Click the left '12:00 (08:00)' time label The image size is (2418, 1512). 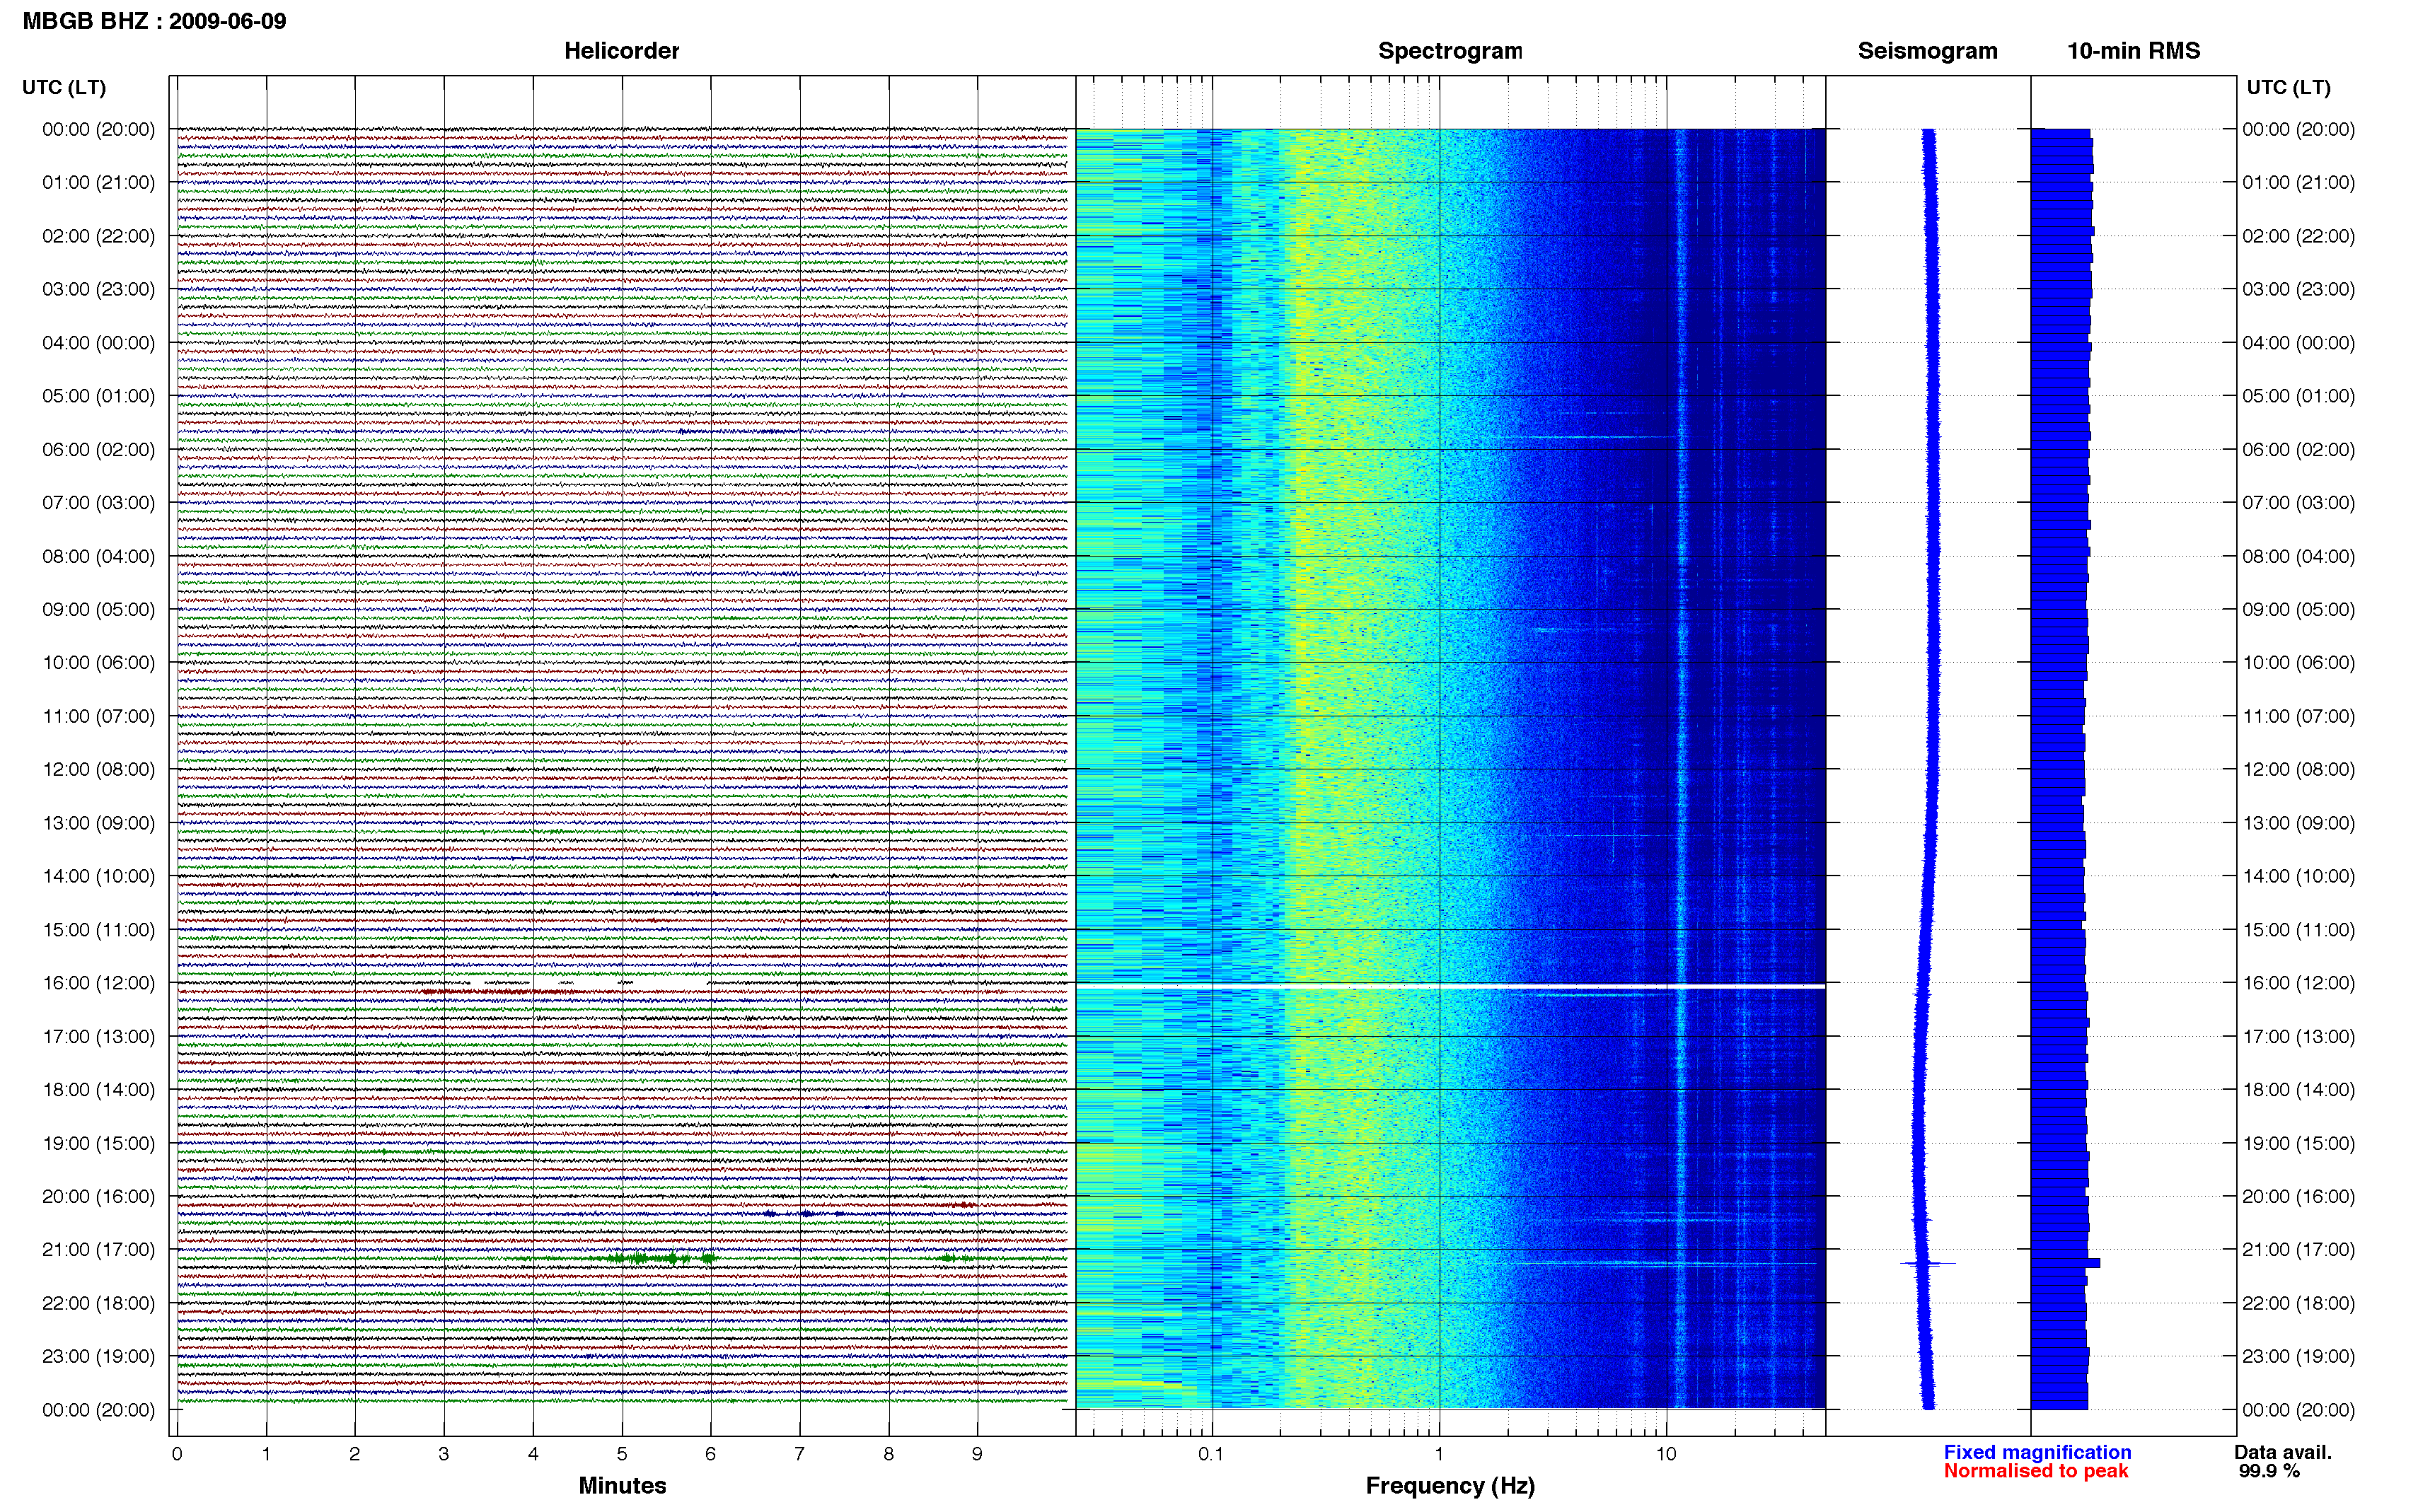(98, 769)
